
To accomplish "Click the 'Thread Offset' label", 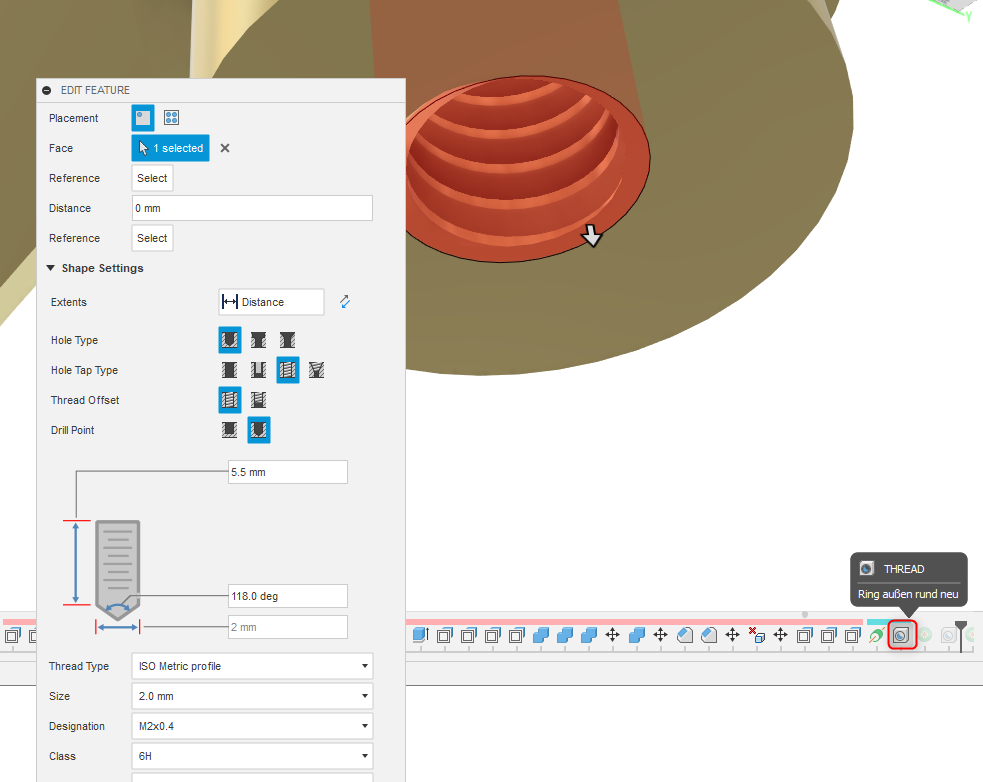I will (85, 400).
